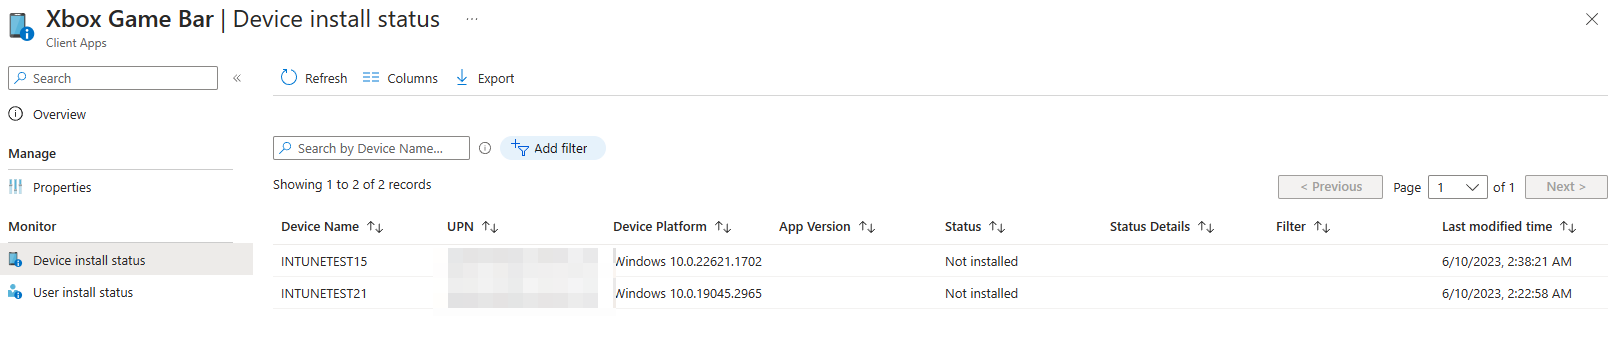Screen dimensions: 1620x361
Task: Select User install status menu item
Action: (x=83, y=292)
